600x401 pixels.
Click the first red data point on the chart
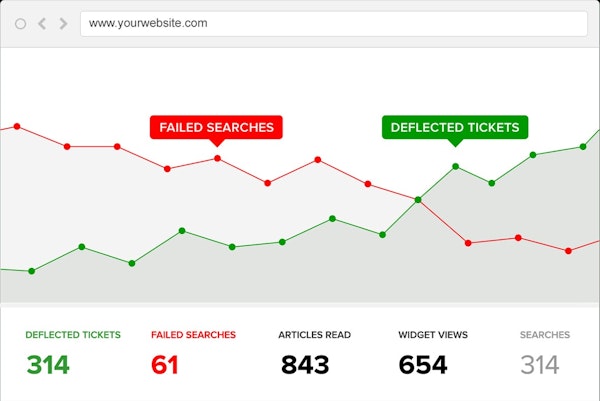point(17,126)
